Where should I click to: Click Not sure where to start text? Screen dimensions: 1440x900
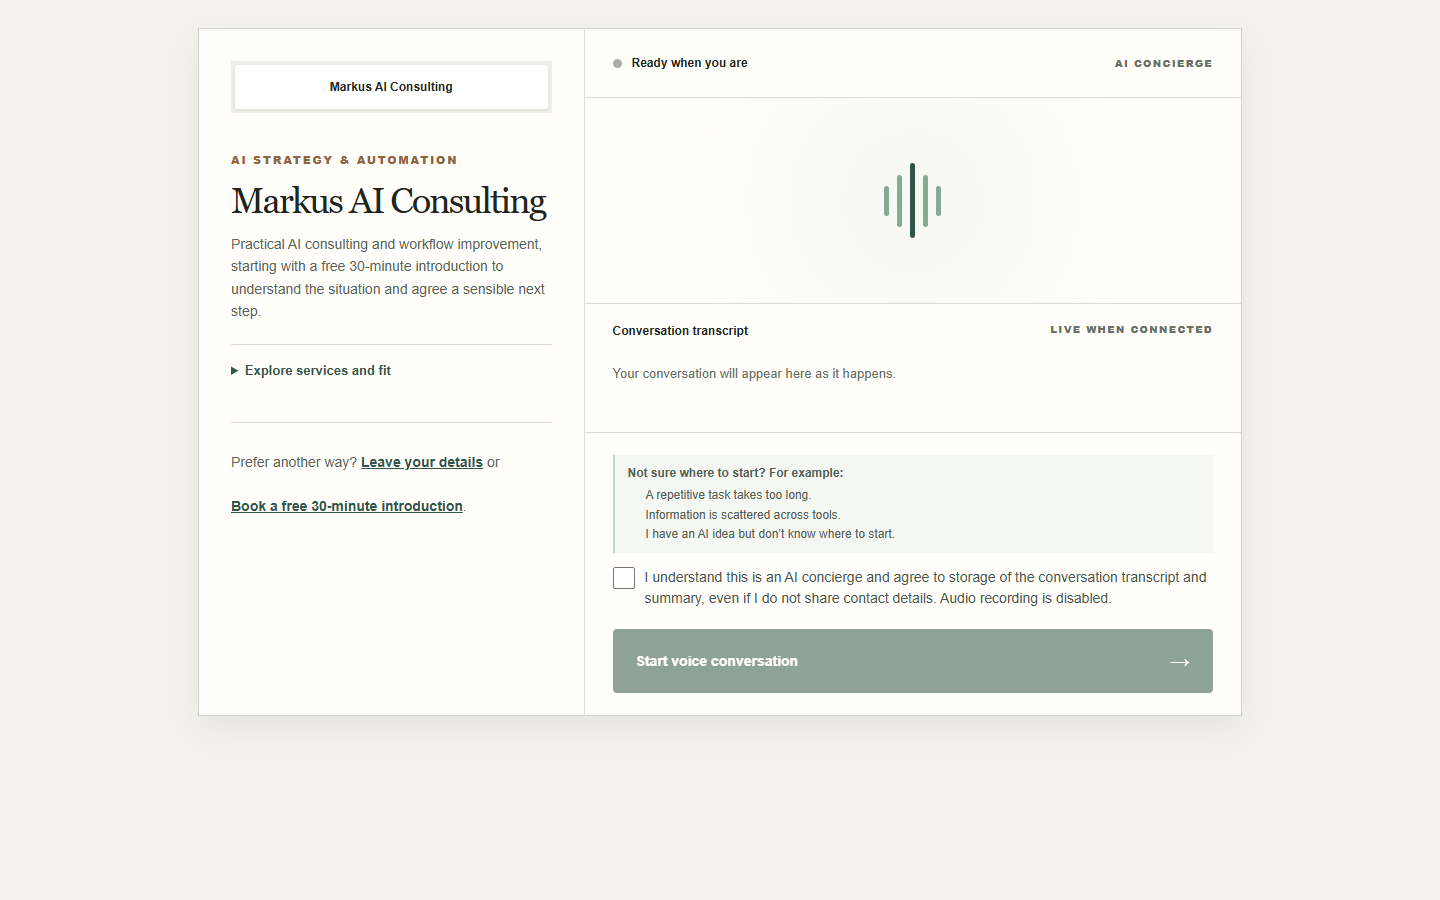[x=735, y=473]
